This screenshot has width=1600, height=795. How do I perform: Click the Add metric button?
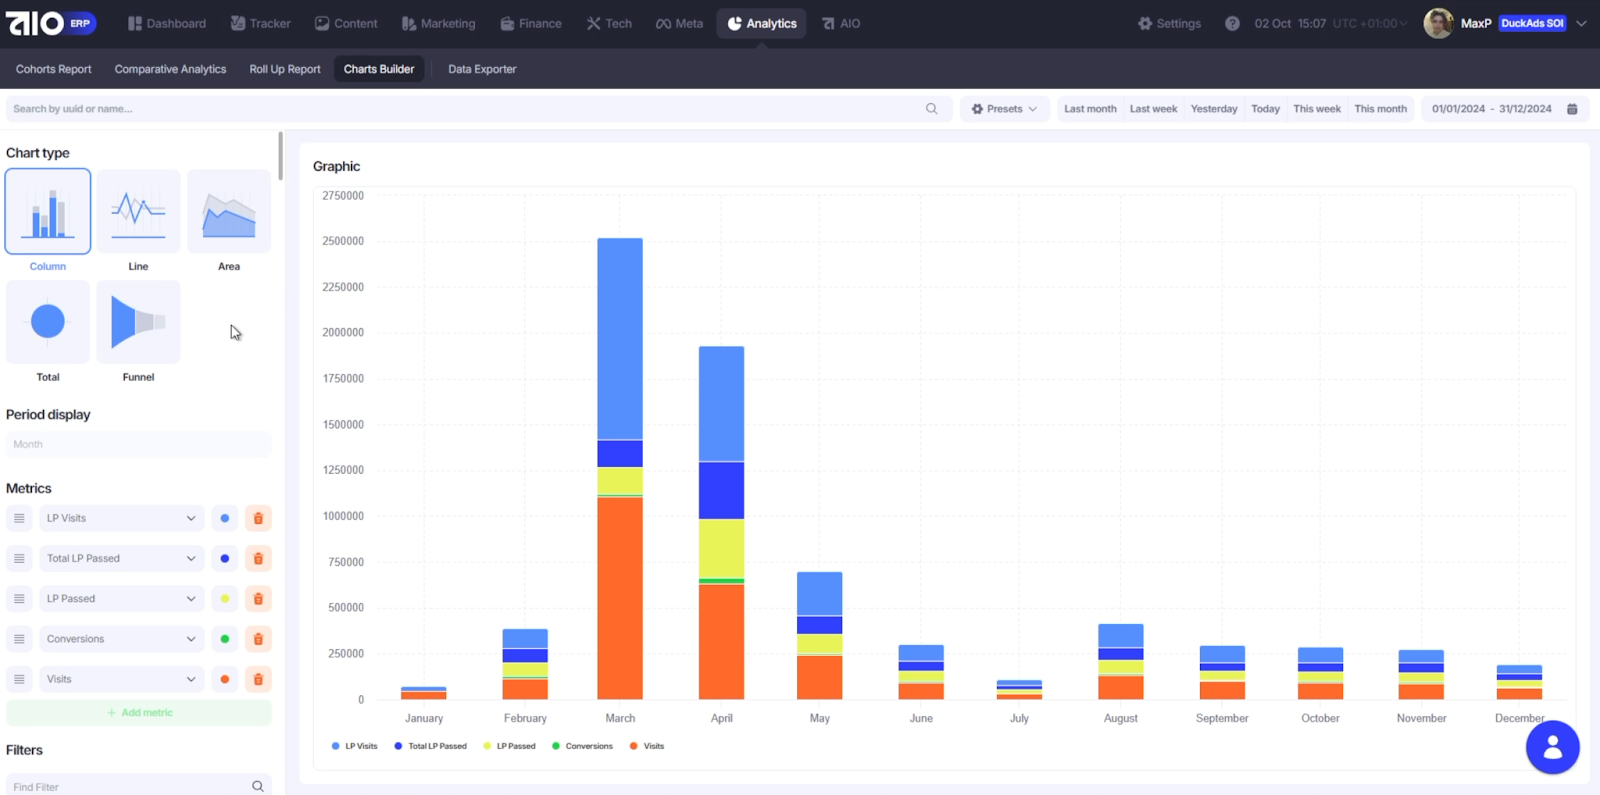click(x=139, y=713)
